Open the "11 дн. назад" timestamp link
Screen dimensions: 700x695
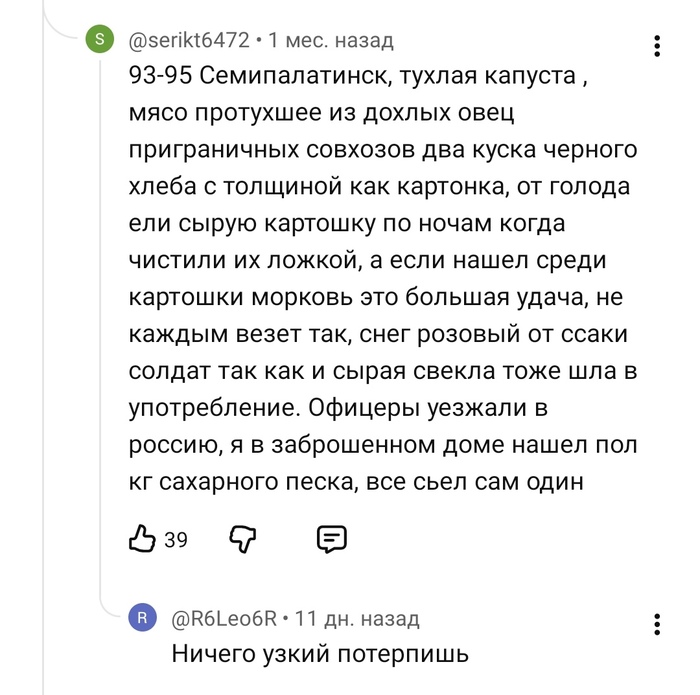[x=358, y=619]
